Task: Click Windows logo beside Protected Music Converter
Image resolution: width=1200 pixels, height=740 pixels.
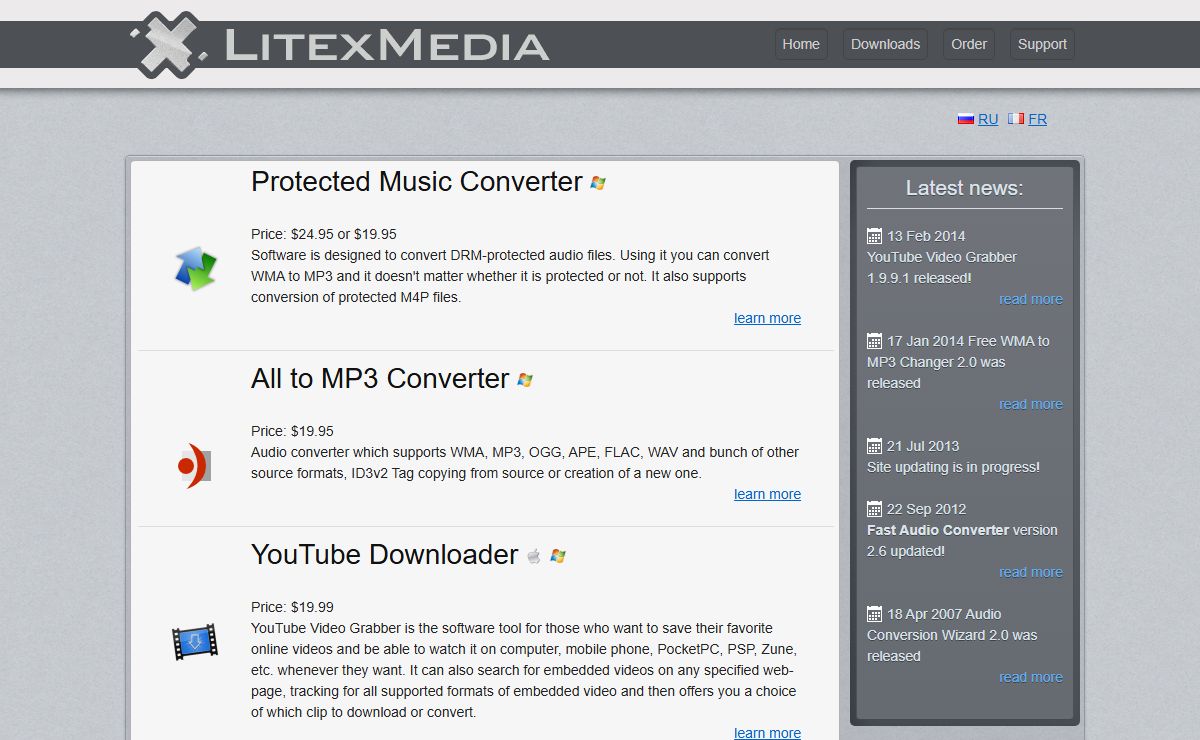Action: (598, 183)
